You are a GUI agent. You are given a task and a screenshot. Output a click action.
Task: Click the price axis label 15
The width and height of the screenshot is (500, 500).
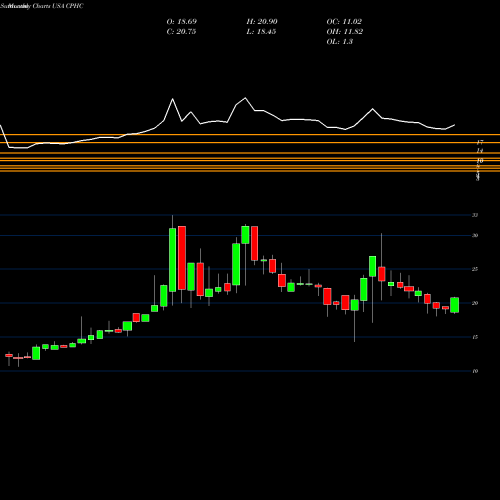(x=475, y=337)
